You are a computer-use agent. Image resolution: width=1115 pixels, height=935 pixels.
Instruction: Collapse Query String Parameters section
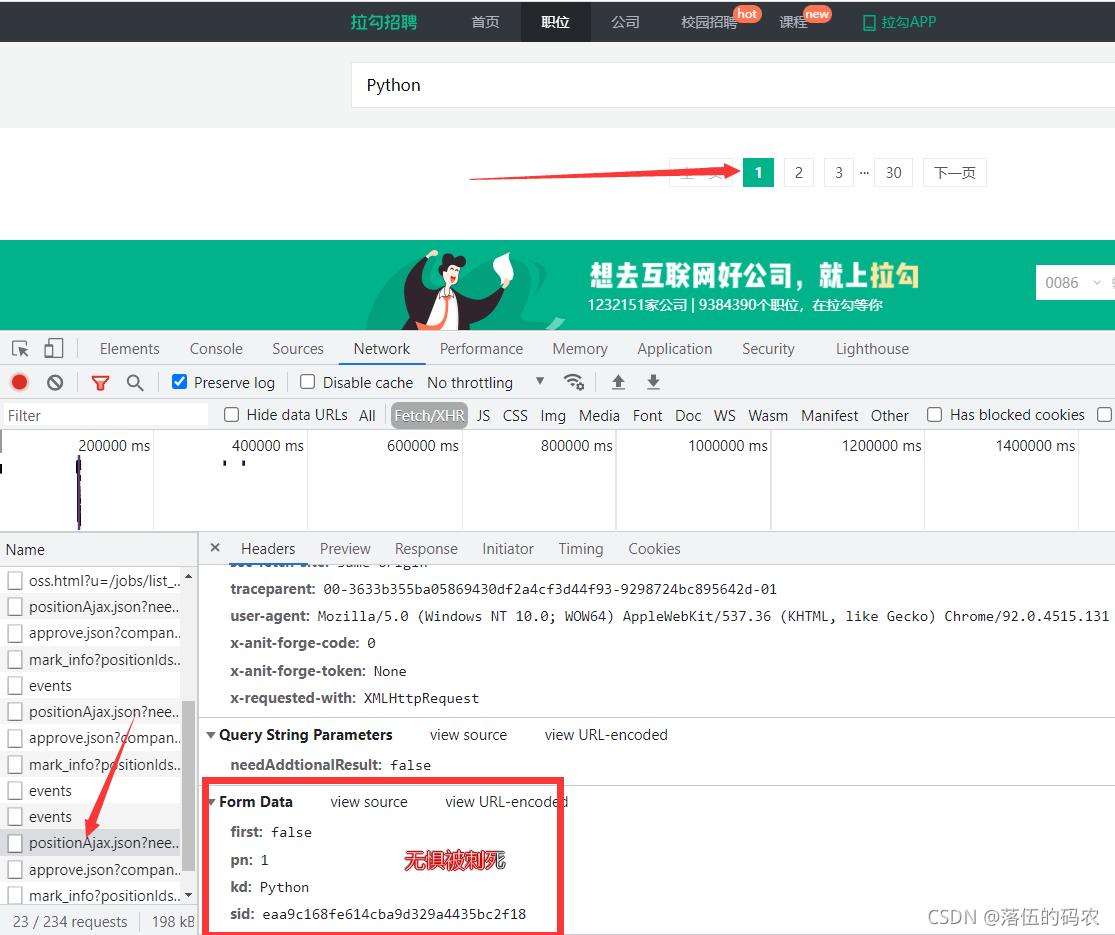(211, 734)
